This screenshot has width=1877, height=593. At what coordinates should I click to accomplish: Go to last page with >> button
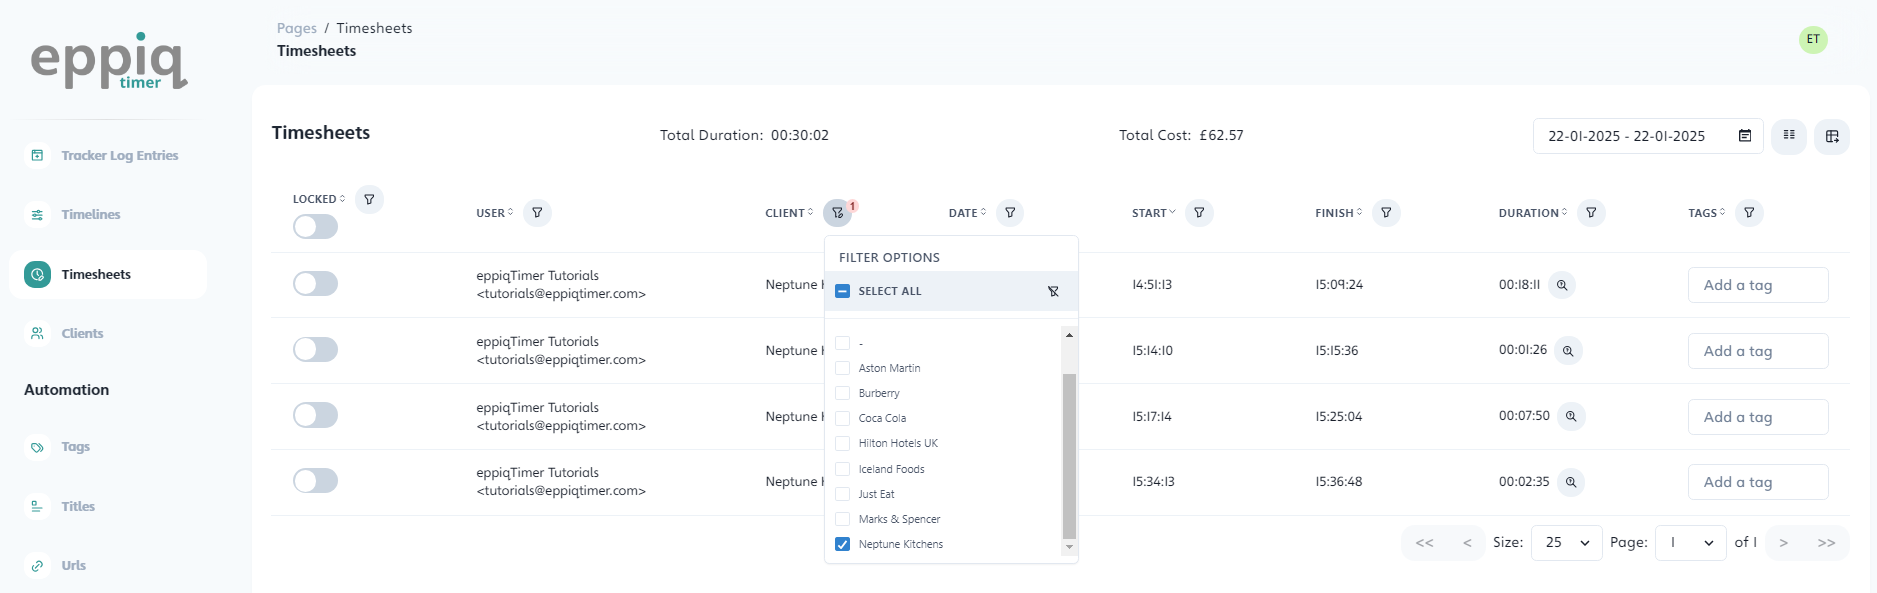[1826, 543]
